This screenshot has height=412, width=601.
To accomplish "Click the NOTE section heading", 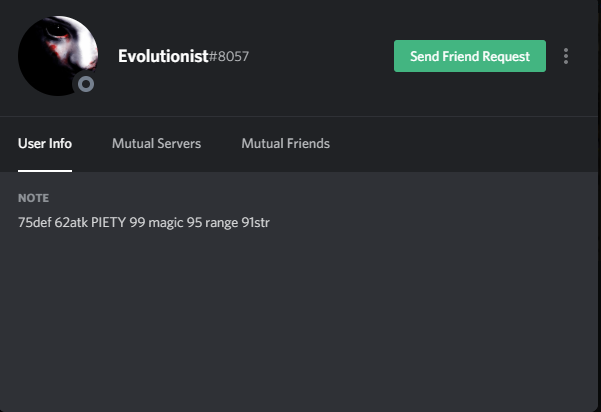I will point(33,198).
